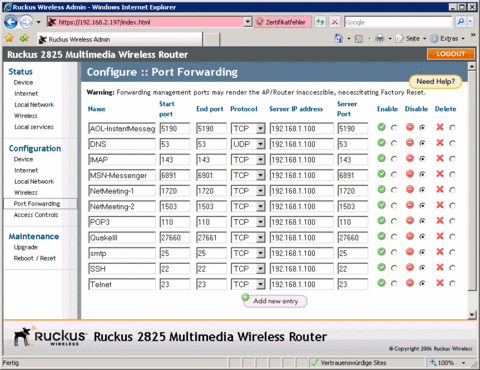The height and width of the screenshot is (370, 480).
Task: Click the browser Forward arrow button
Action: tap(26, 22)
